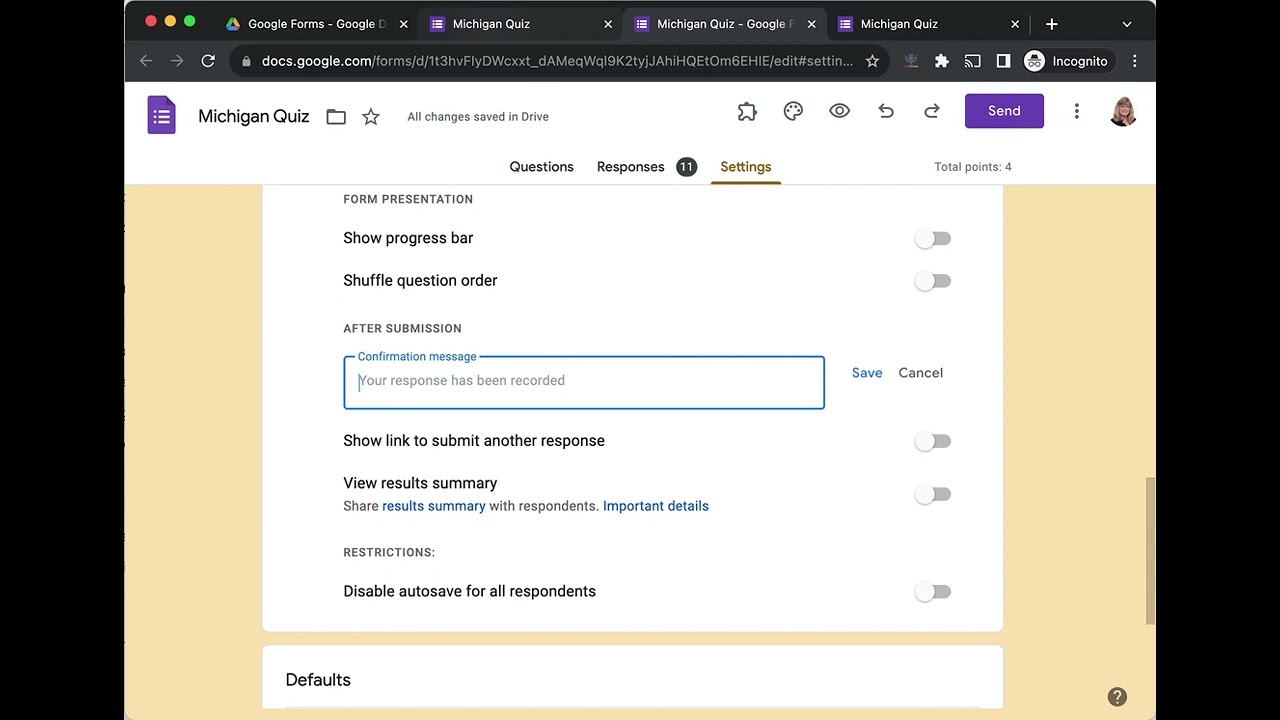Open the help question mark icon
The height and width of the screenshot is (720, 1280).
pos(1117,697)
